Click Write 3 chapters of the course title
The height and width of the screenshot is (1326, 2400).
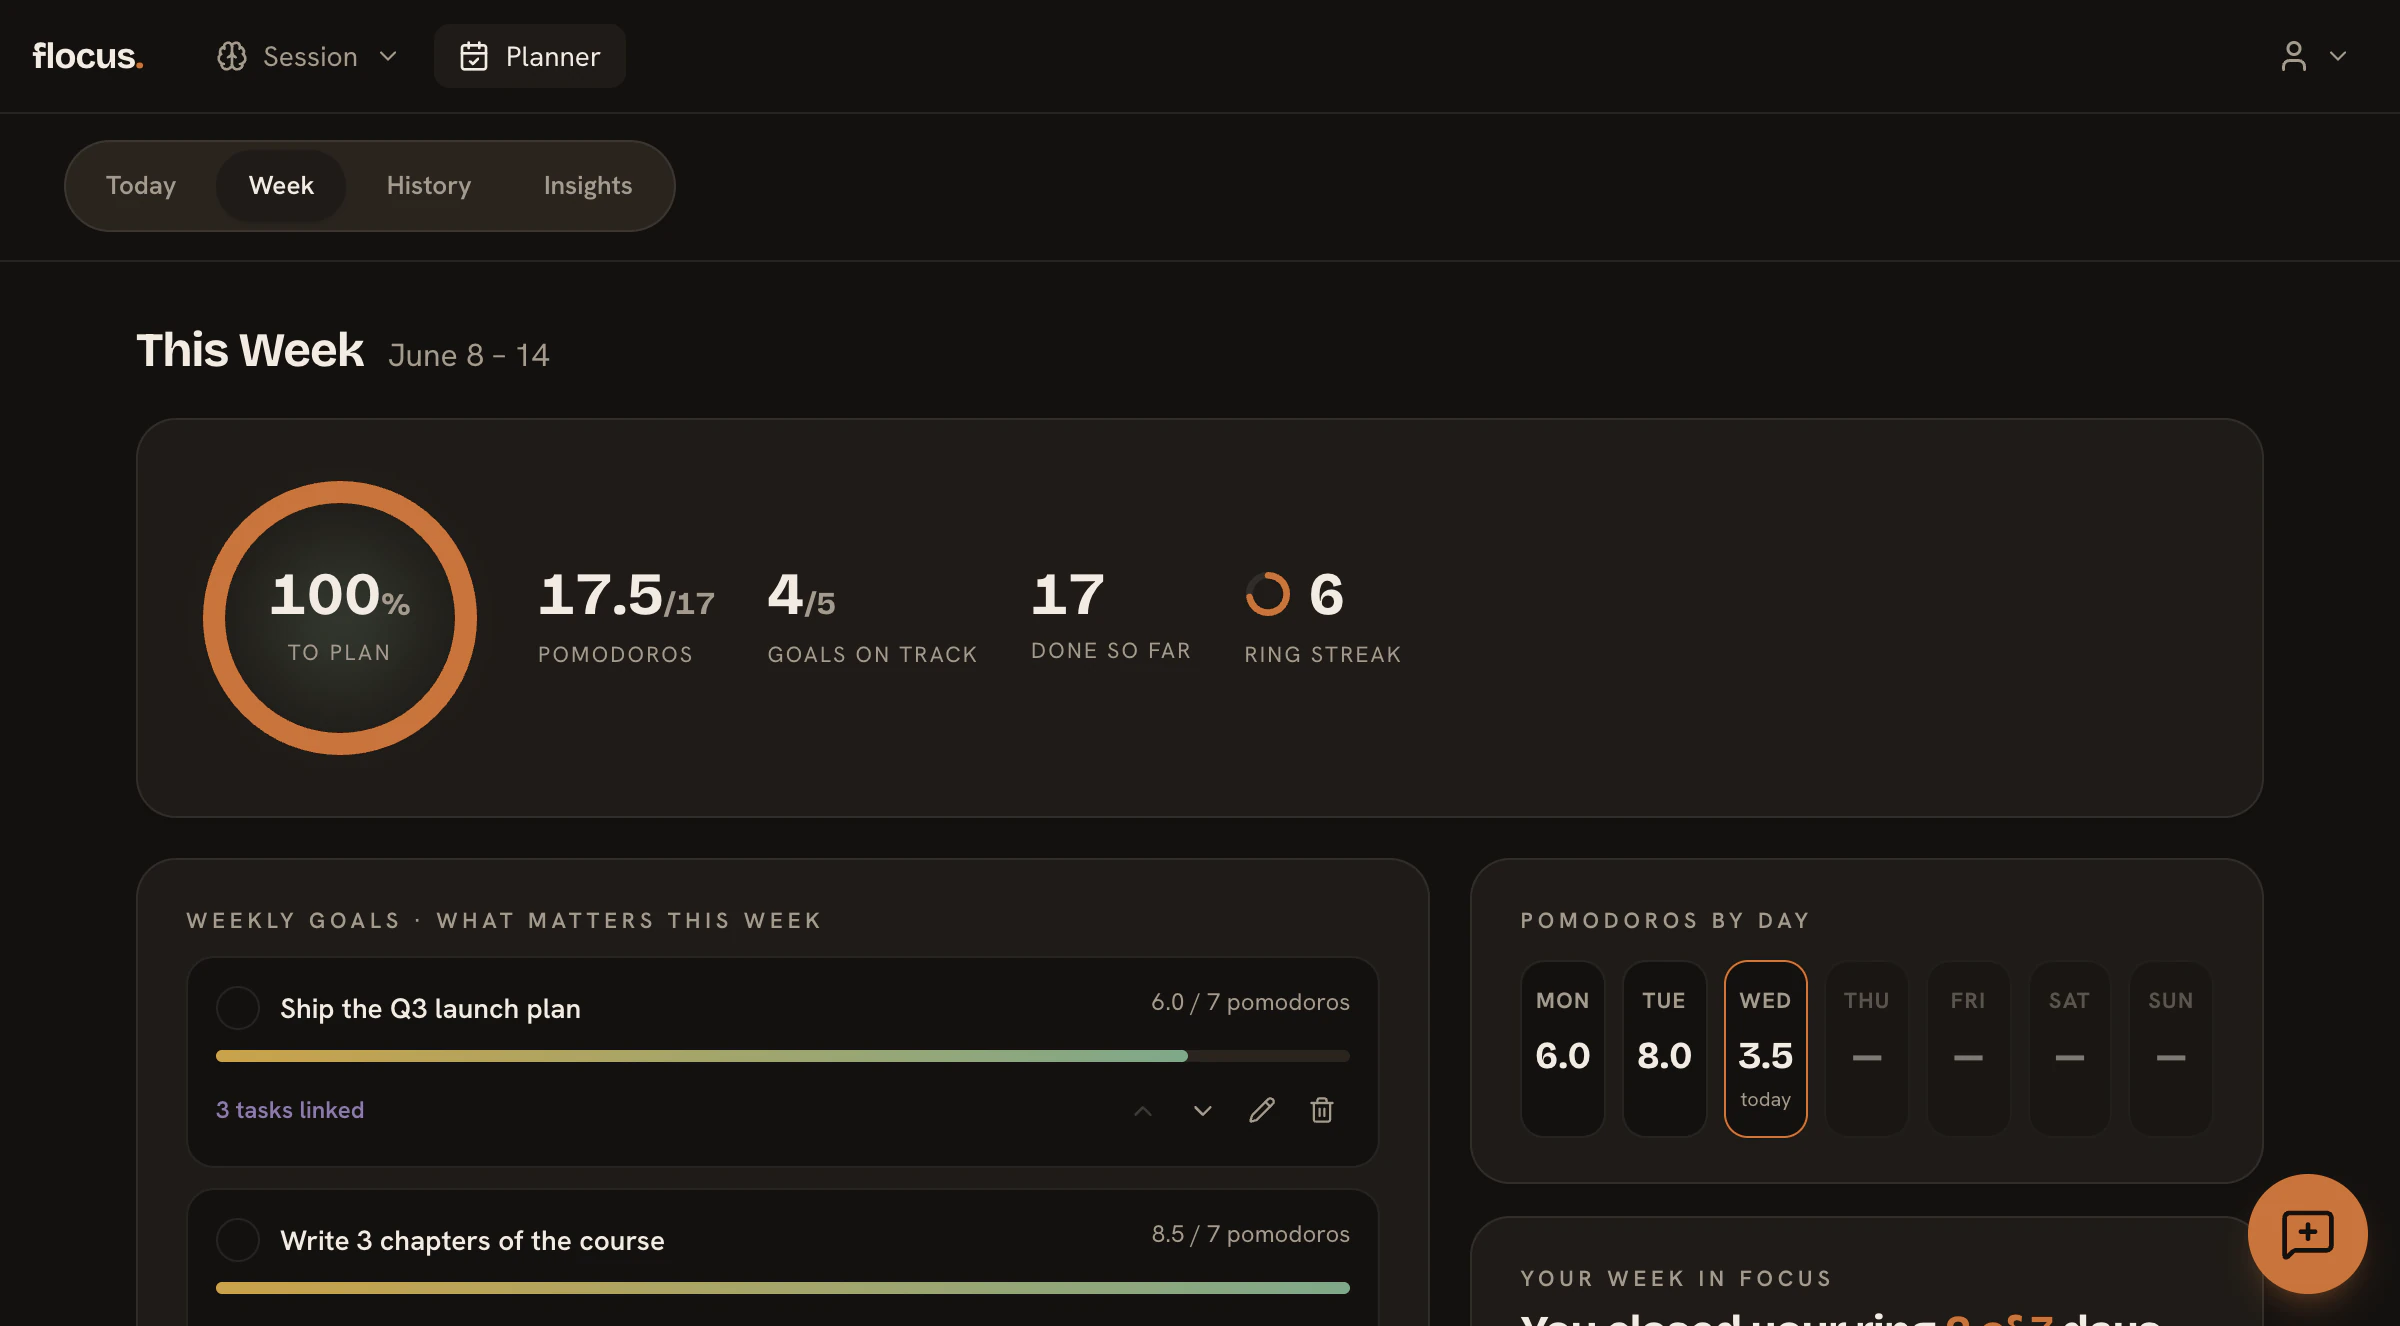[472, 1241]
